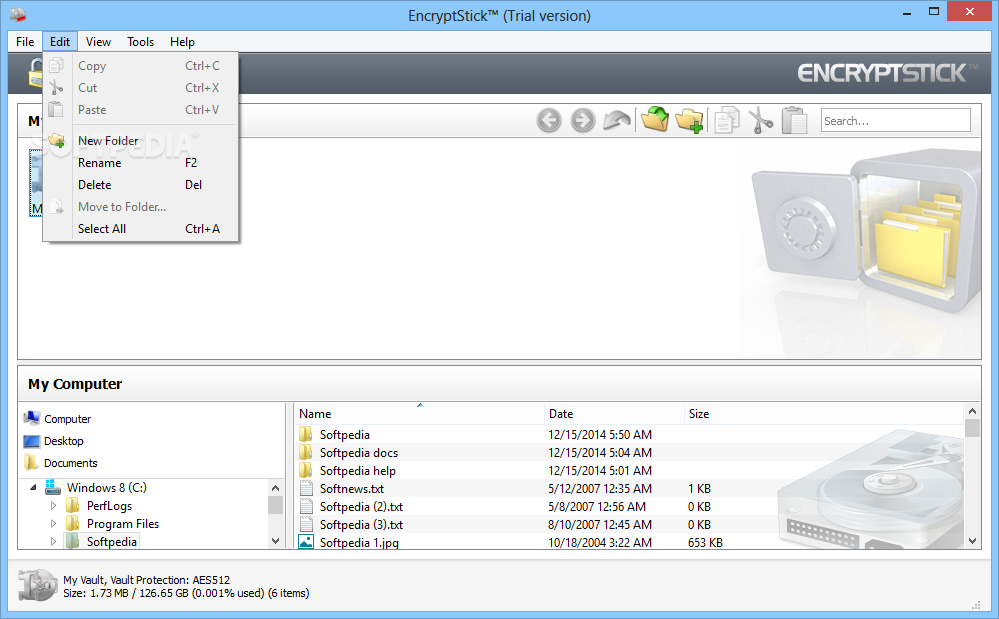Collapse the Windows 8 (C:) tree node
The image size is (999, 619).
click(33, 487)
